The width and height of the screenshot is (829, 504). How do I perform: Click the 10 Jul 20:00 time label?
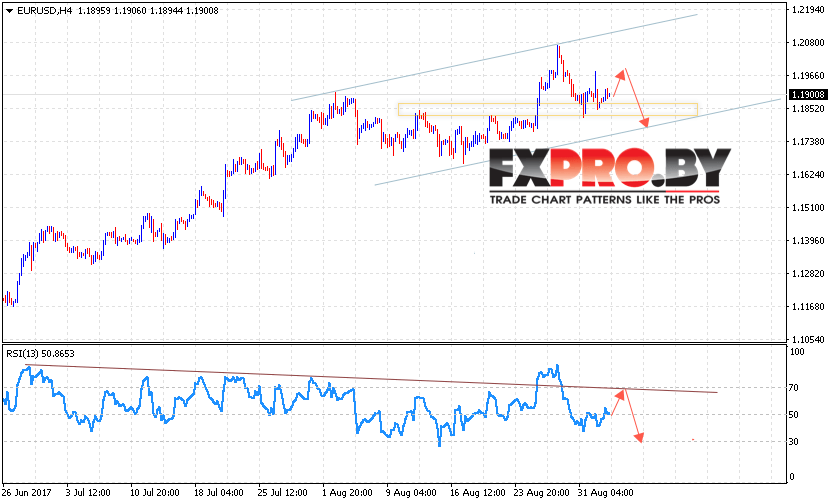click(154, 493)
